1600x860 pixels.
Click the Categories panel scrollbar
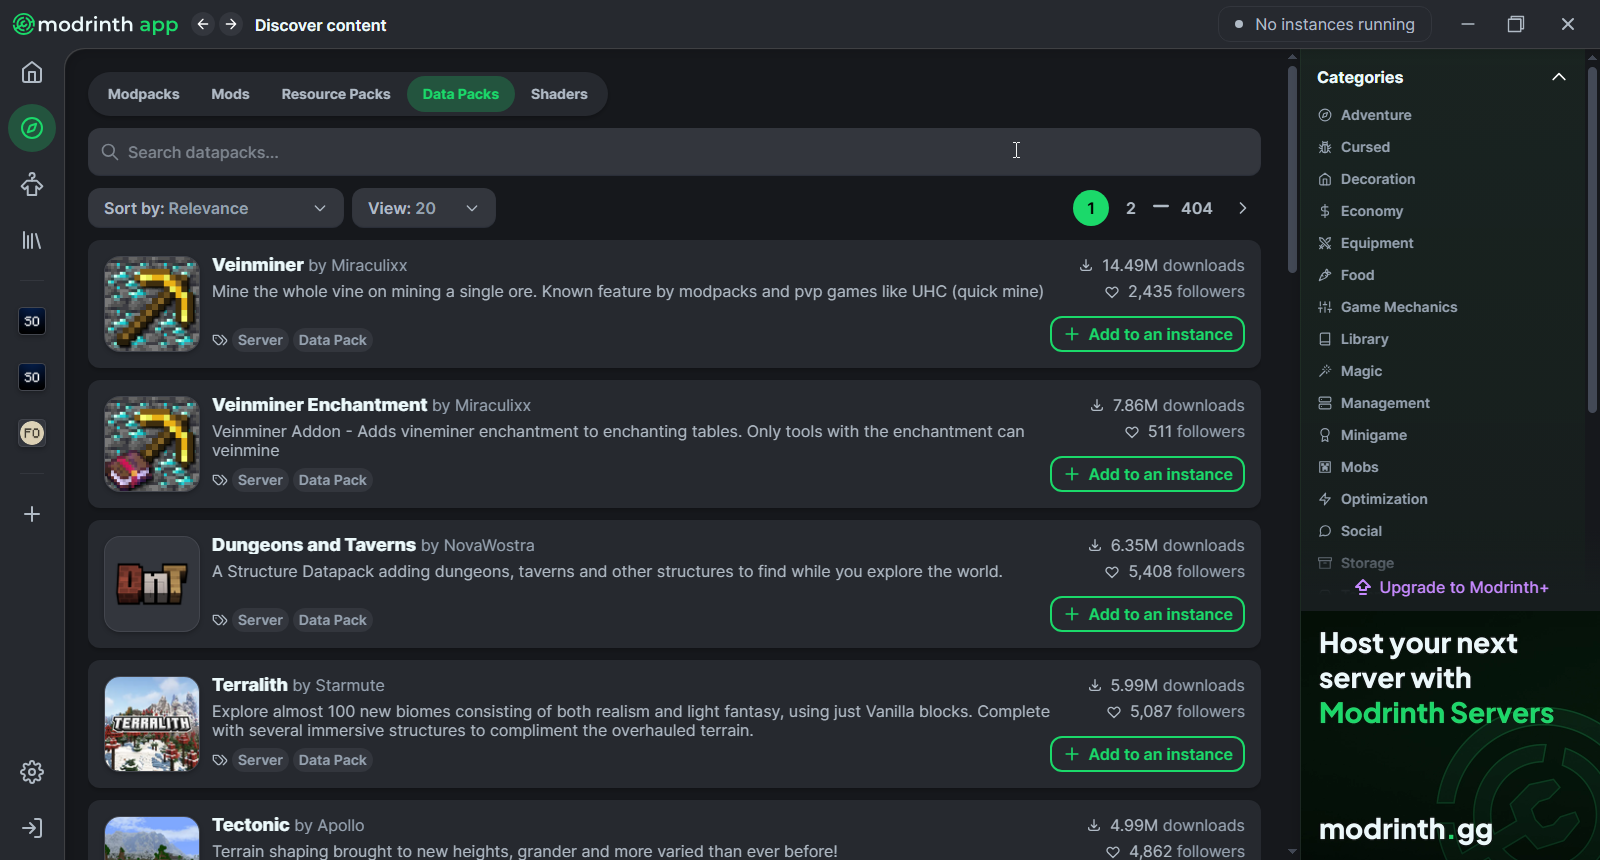click(1593, 240)
